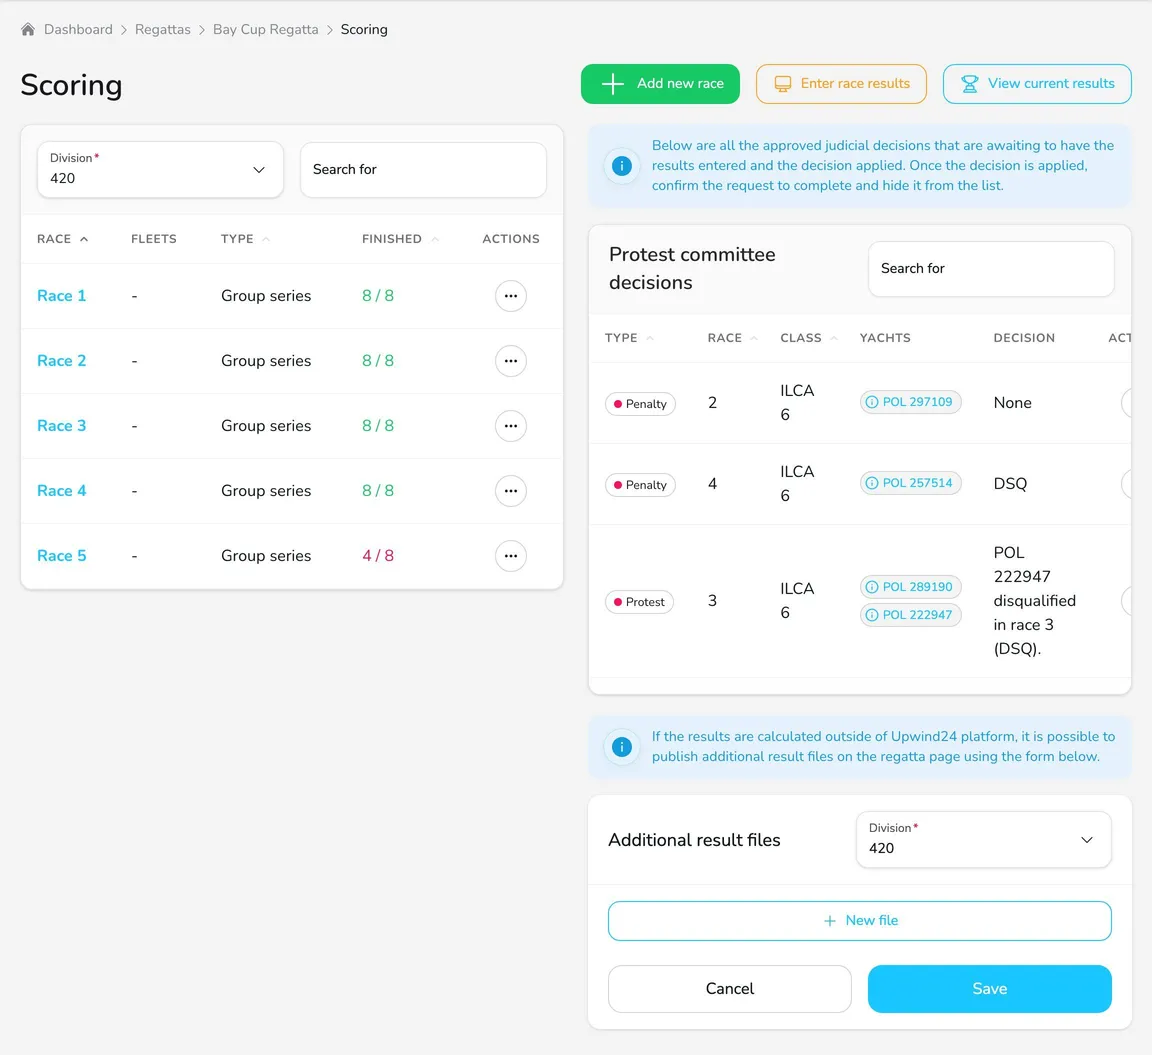
Task: Open Race 3 link
Action: point(62,426)
